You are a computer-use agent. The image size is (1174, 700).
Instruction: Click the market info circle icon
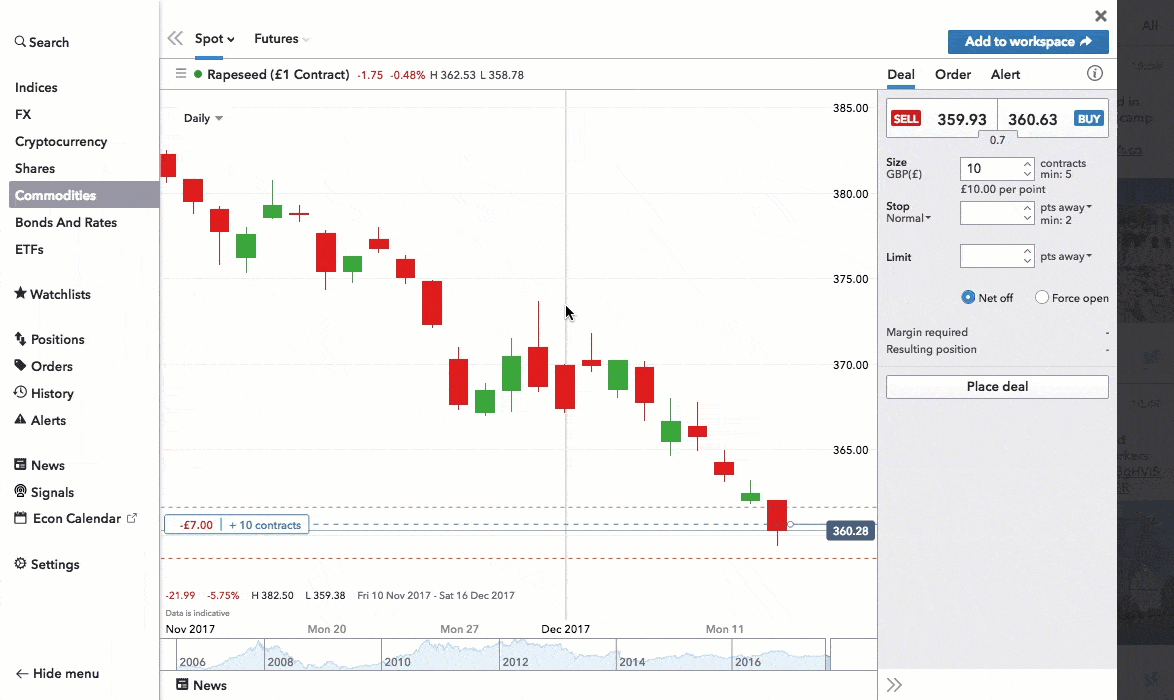pyautogui.click(x=1095, y=73)
